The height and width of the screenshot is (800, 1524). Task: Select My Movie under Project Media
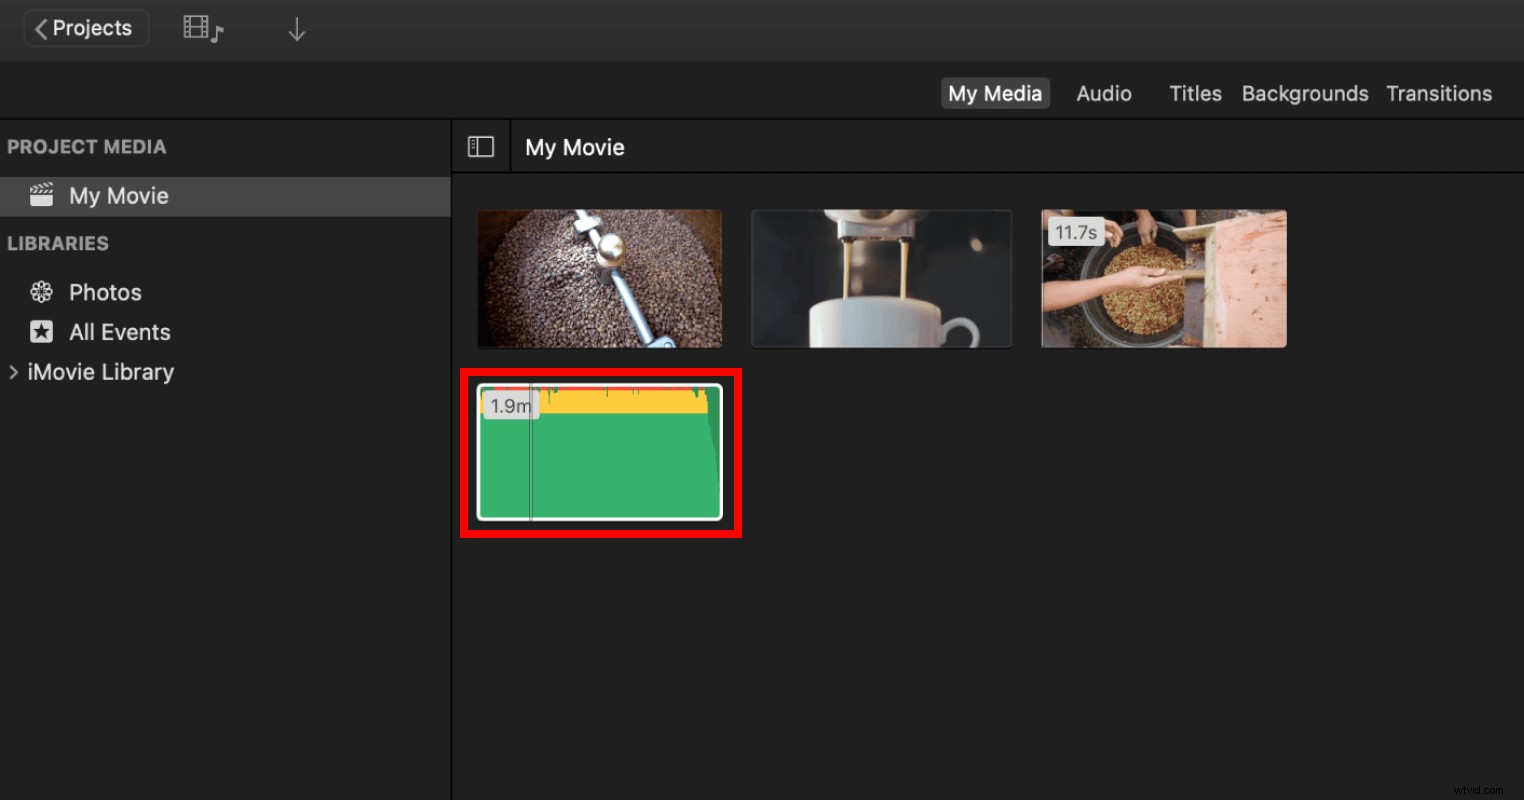tap(118, 195)
